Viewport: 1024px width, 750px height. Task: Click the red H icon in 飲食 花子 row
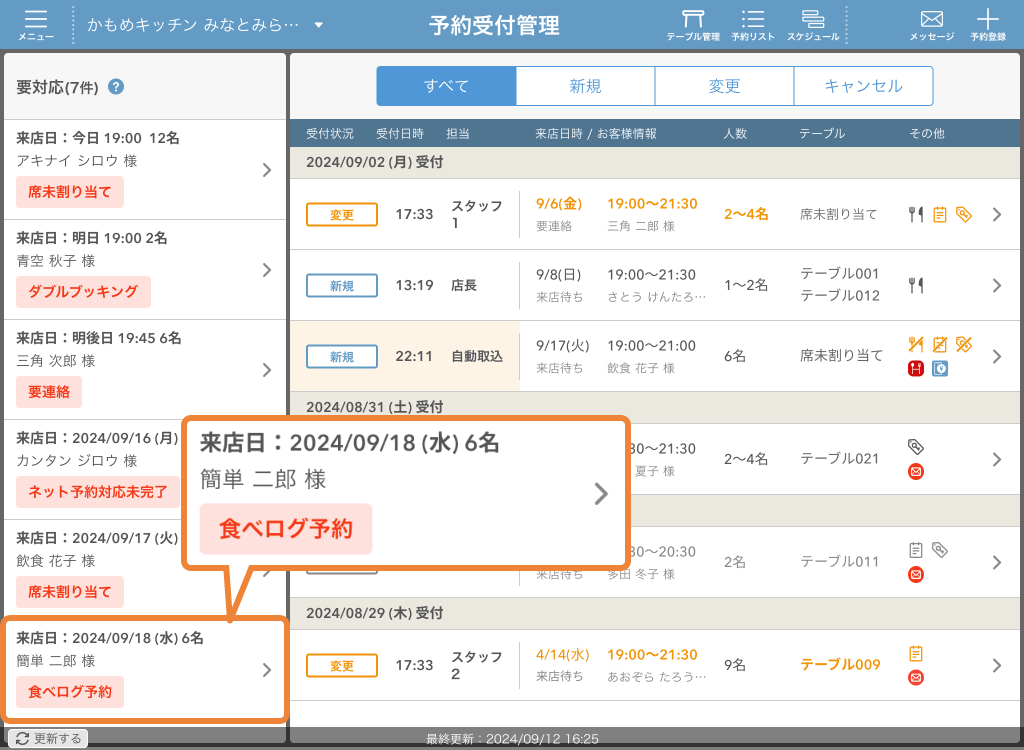[x=916, y=368]
